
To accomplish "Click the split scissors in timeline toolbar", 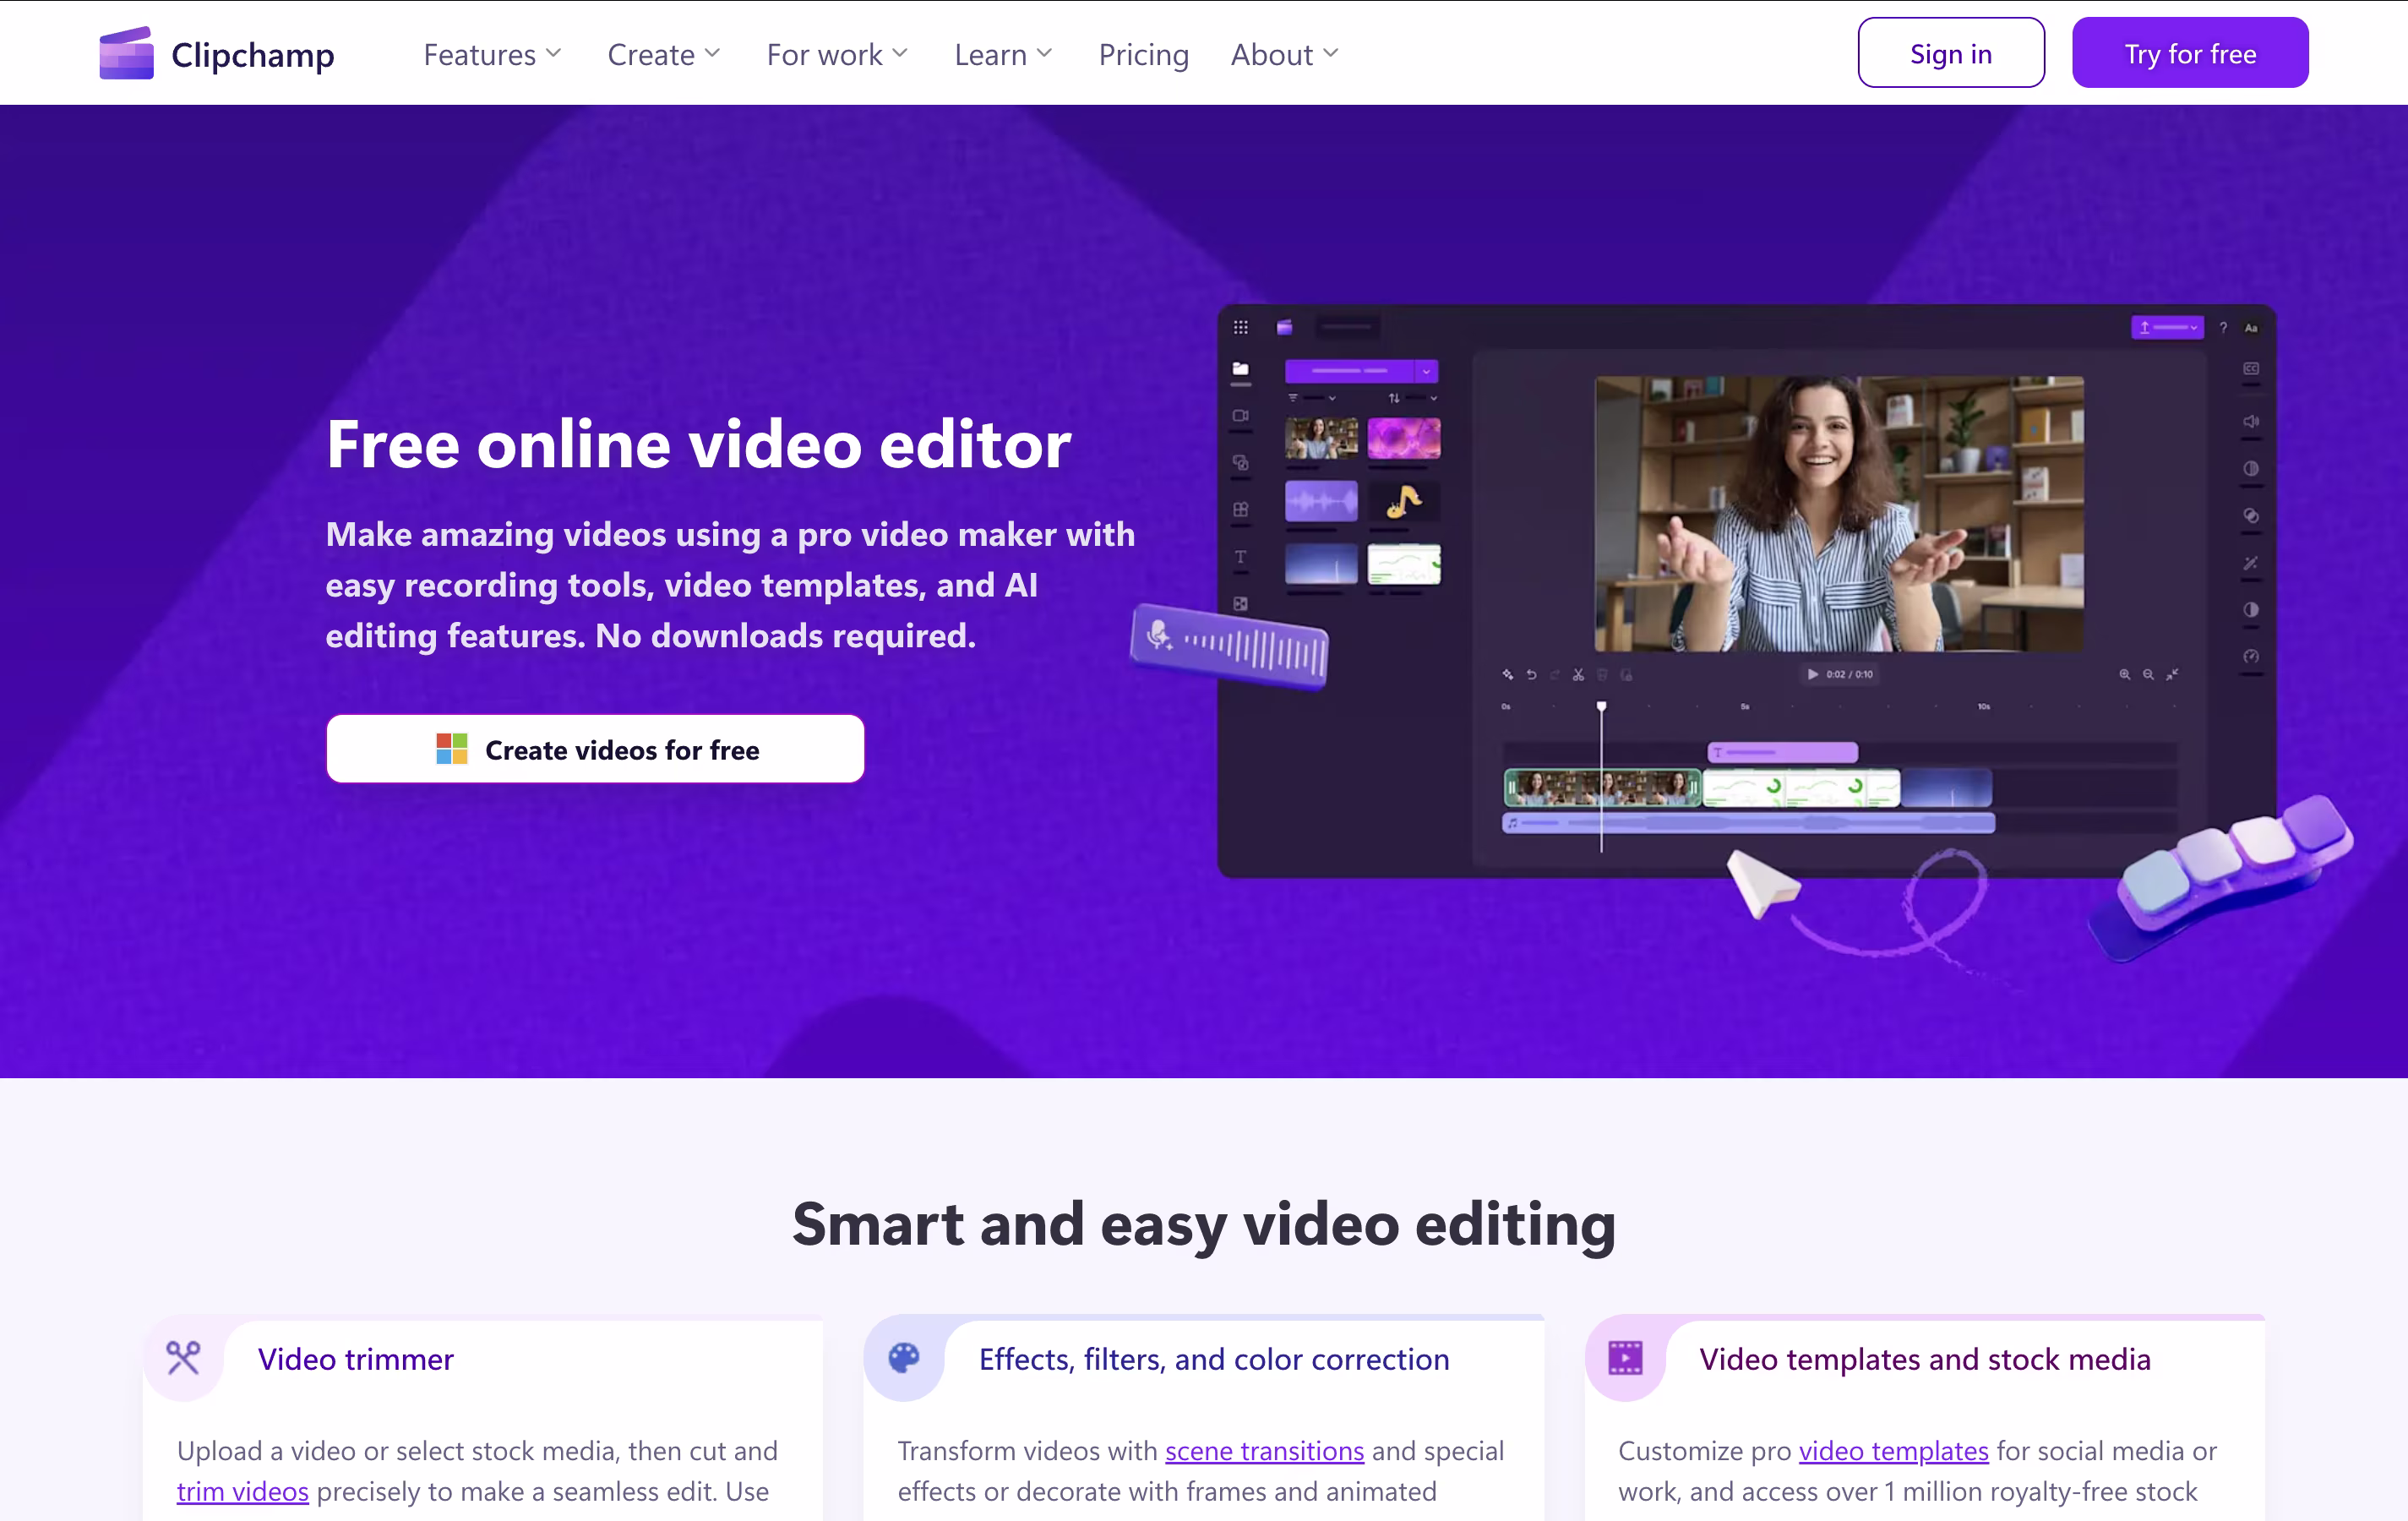I will 1578,674.
